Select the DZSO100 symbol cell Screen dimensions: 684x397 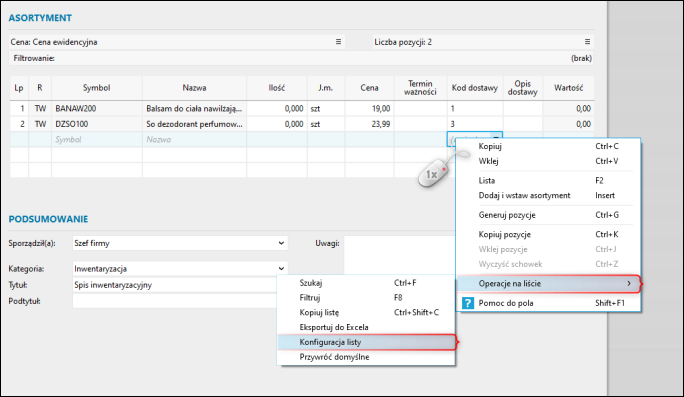(x=96, y=124)
